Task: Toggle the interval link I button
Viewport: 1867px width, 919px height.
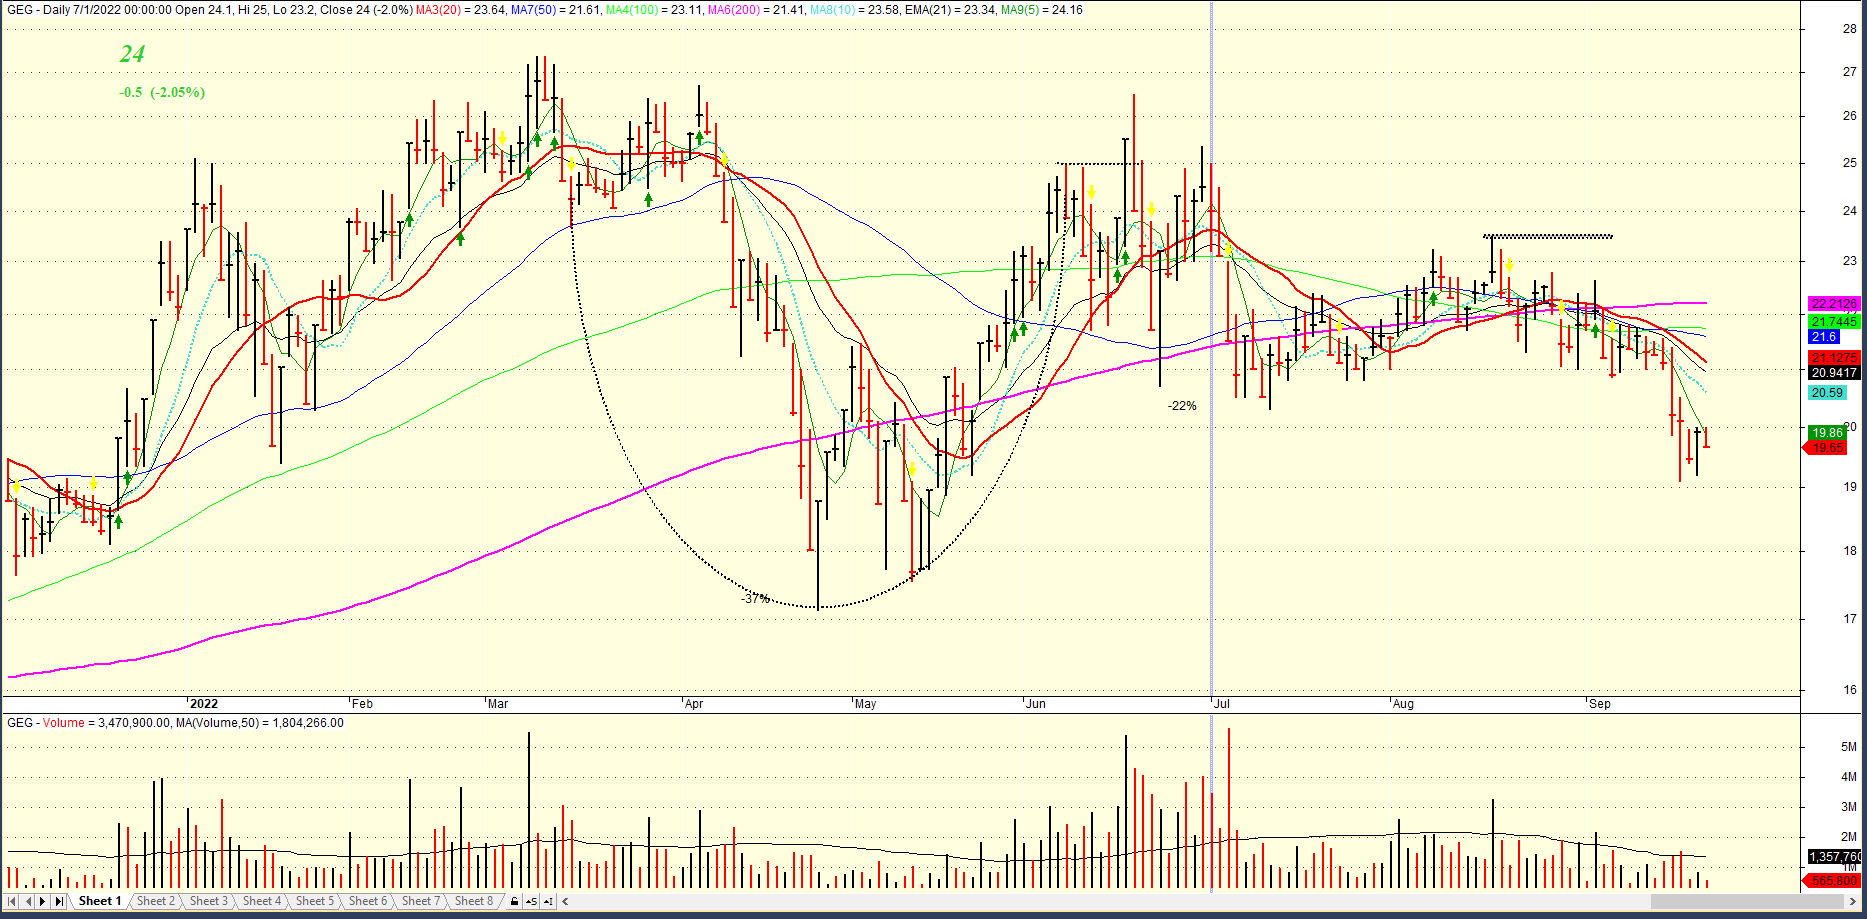Action: coord(548,902)
